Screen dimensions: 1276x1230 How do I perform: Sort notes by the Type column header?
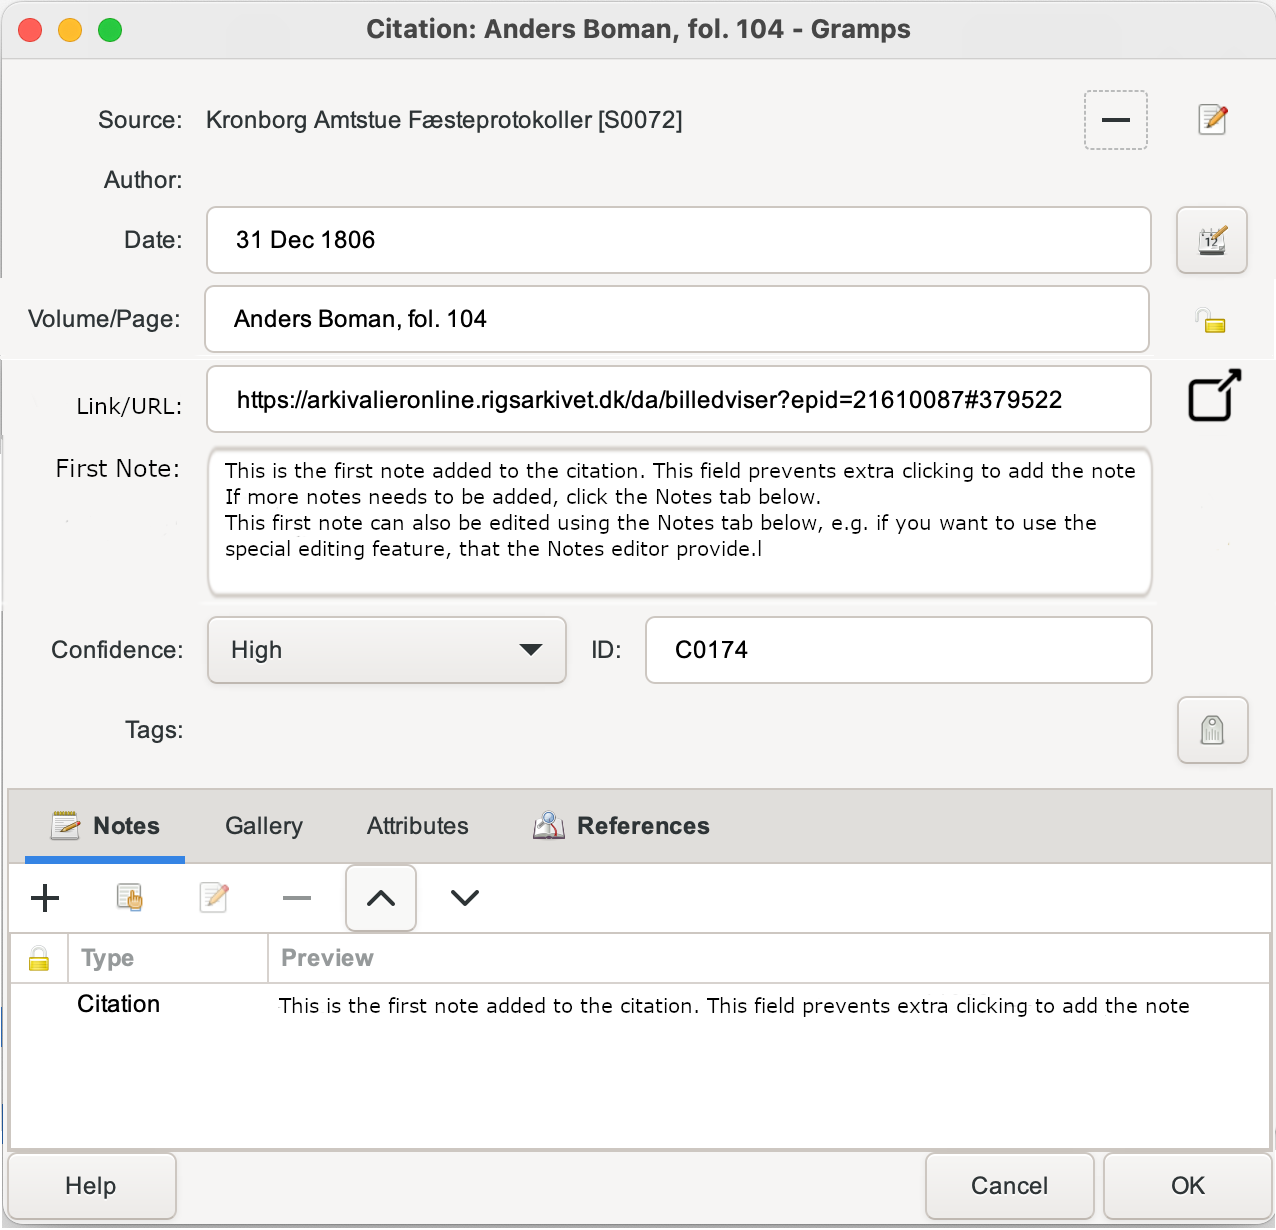pyautogui.click(x=168, y=958)
